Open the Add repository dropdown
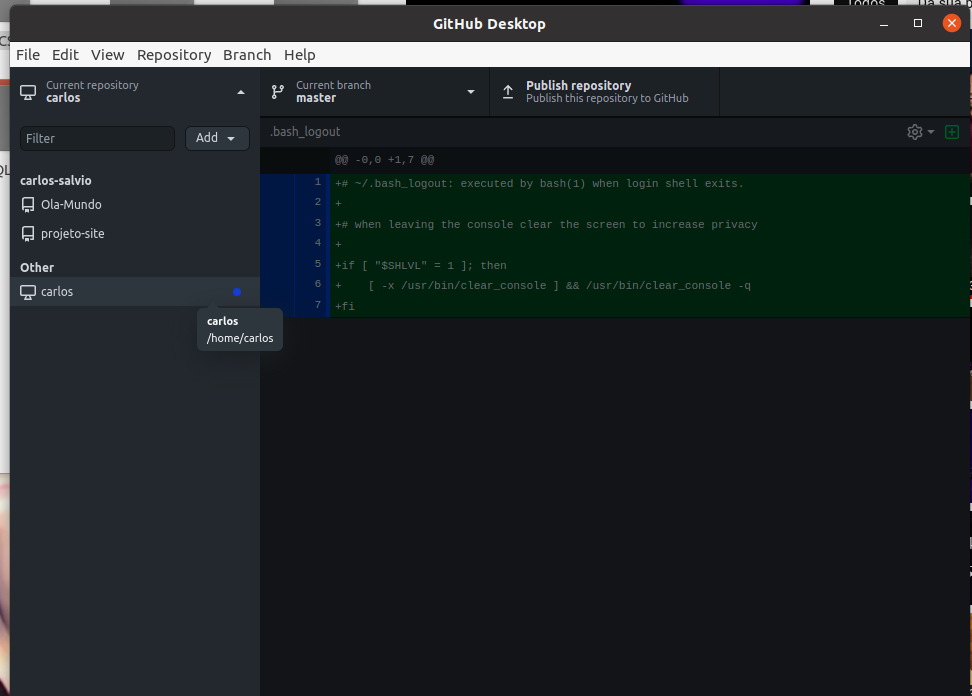This screenshot has height=696, width=972. [x=217, y=137]
